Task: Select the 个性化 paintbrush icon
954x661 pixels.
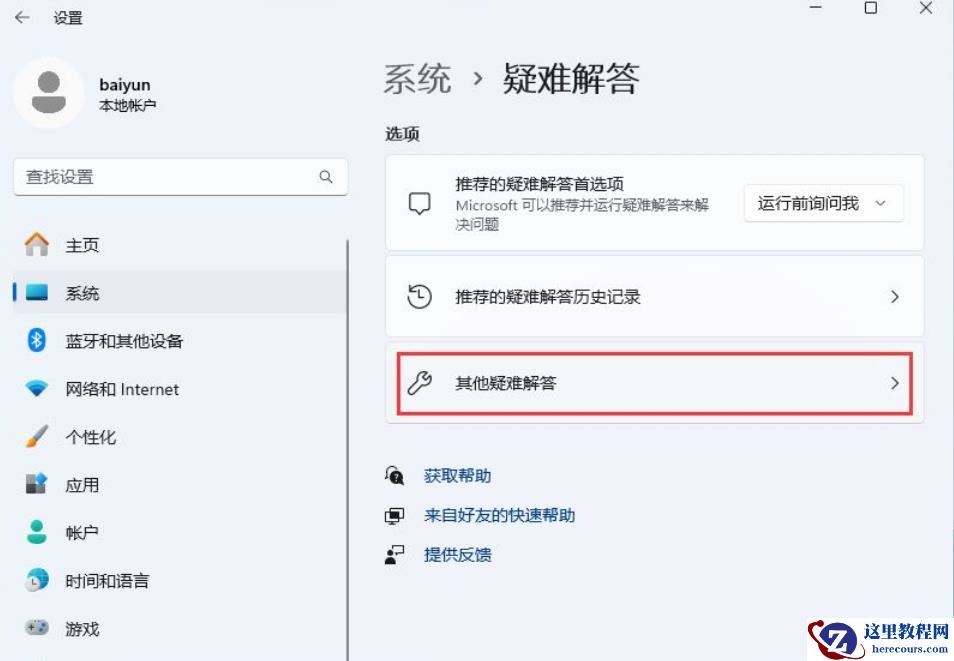Action: point(34,437)
